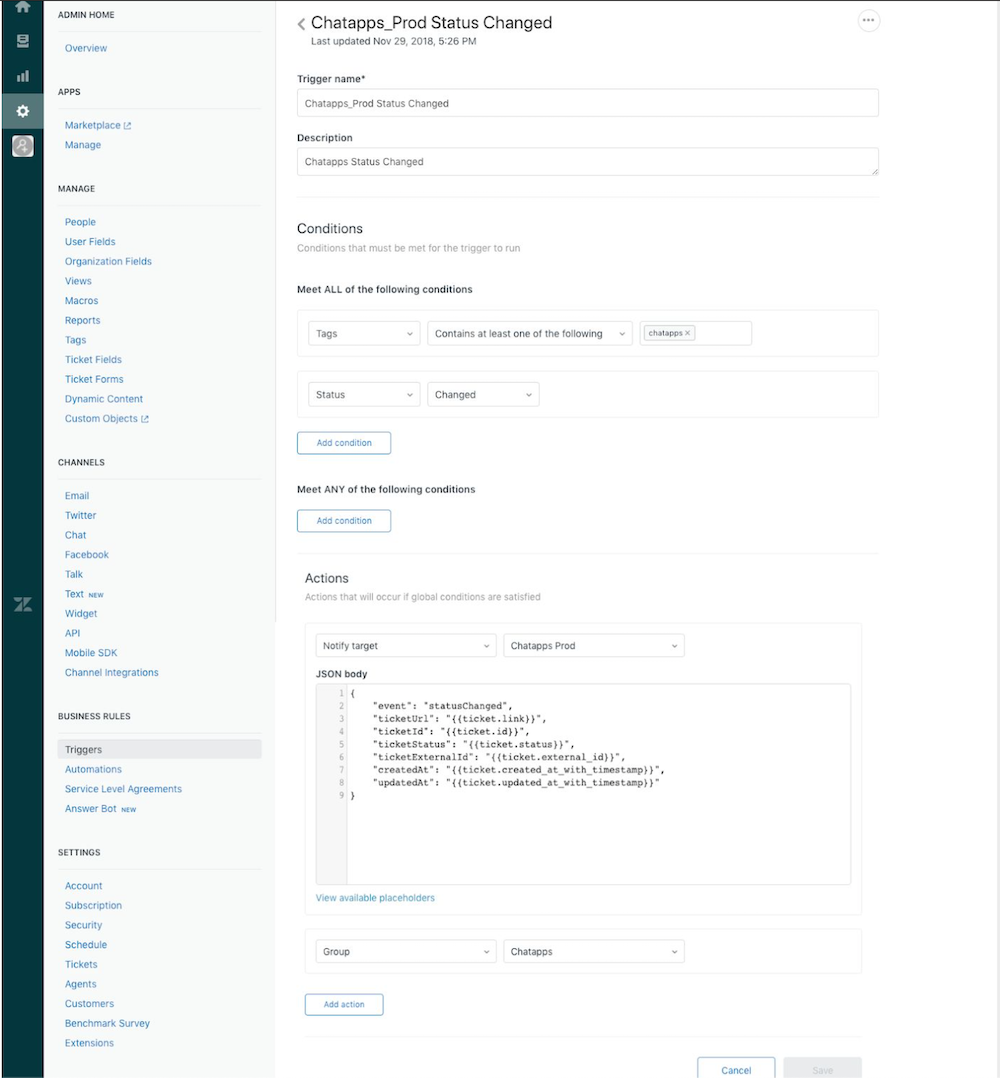This screenshot has height=1078, width=1000.
Task: Open Text channel marked NEW
Action: [84, 594]
